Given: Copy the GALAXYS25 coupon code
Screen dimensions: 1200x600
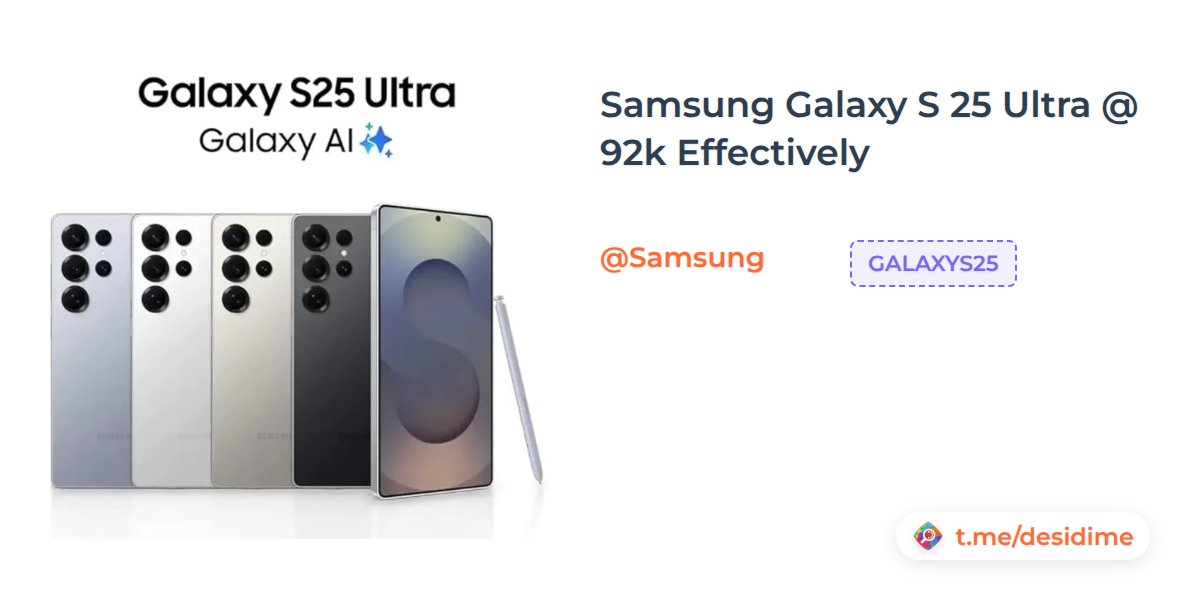Looking at the screenshot, I should pos(933,264).
